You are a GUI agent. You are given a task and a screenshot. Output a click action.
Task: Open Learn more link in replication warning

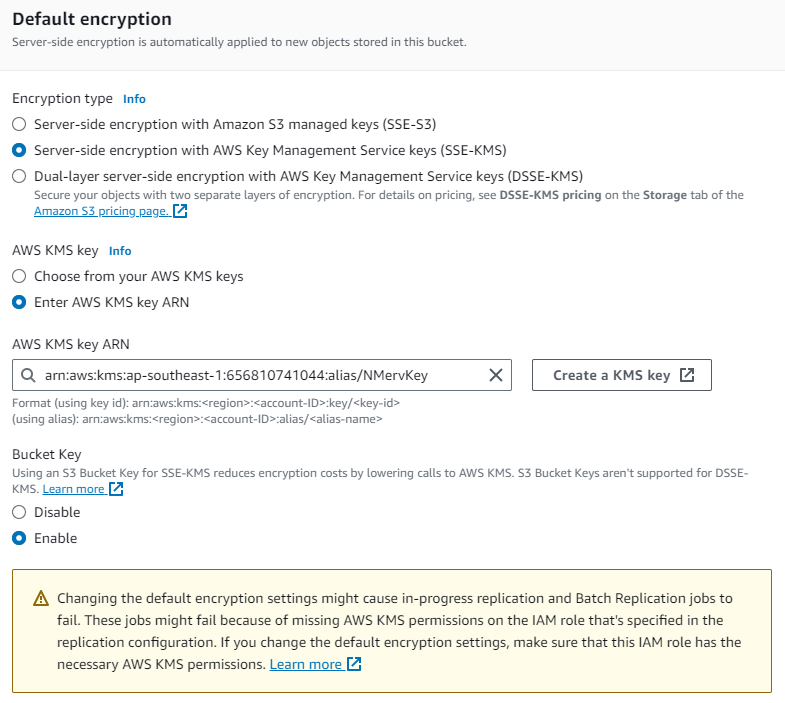[305, 664]
